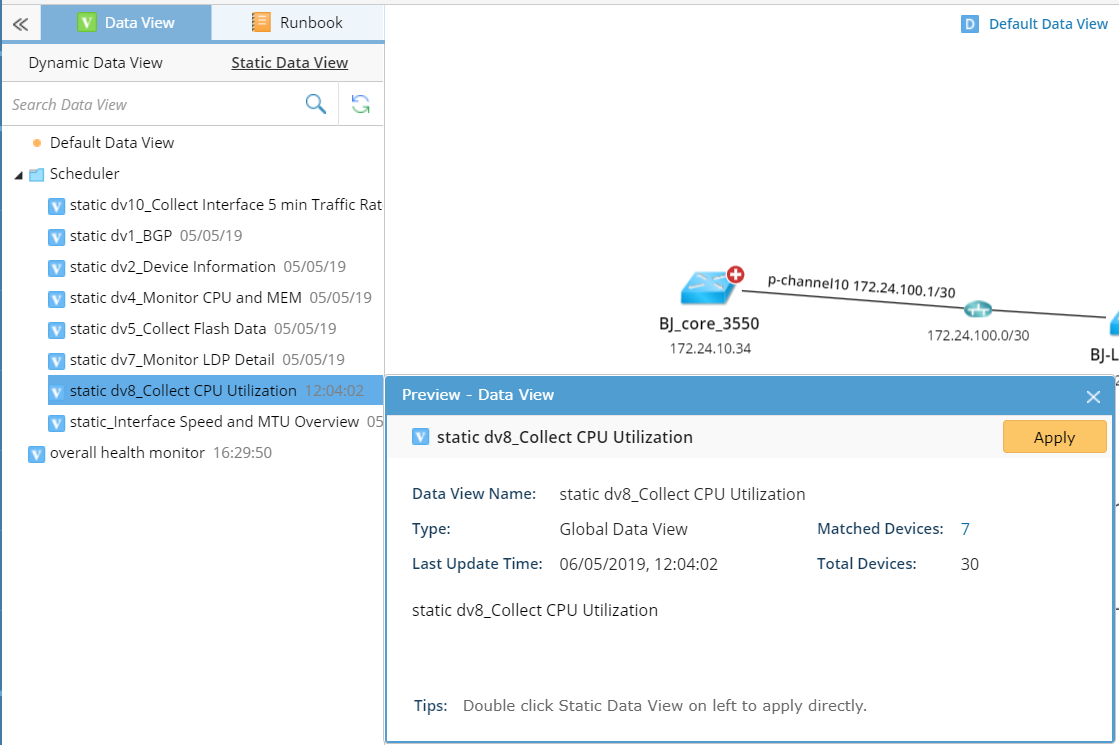Refresh the data view list
The image size is (1119, 745).
[360, 104]
